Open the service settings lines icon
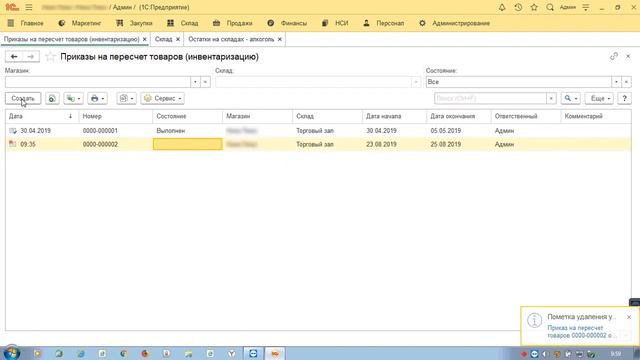The image size is (640, 360). pyautogui.click(x=586, y=7)
